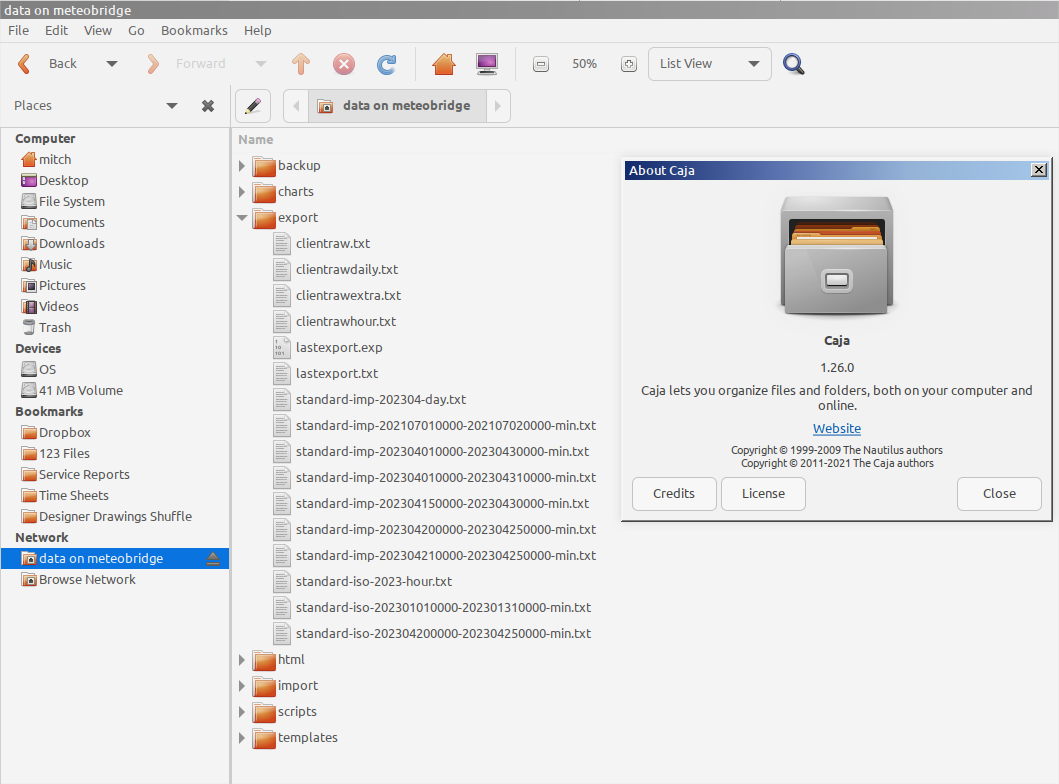Collapse the export folder
This screenshot has width=1059, height=784.
click(242, 217)
